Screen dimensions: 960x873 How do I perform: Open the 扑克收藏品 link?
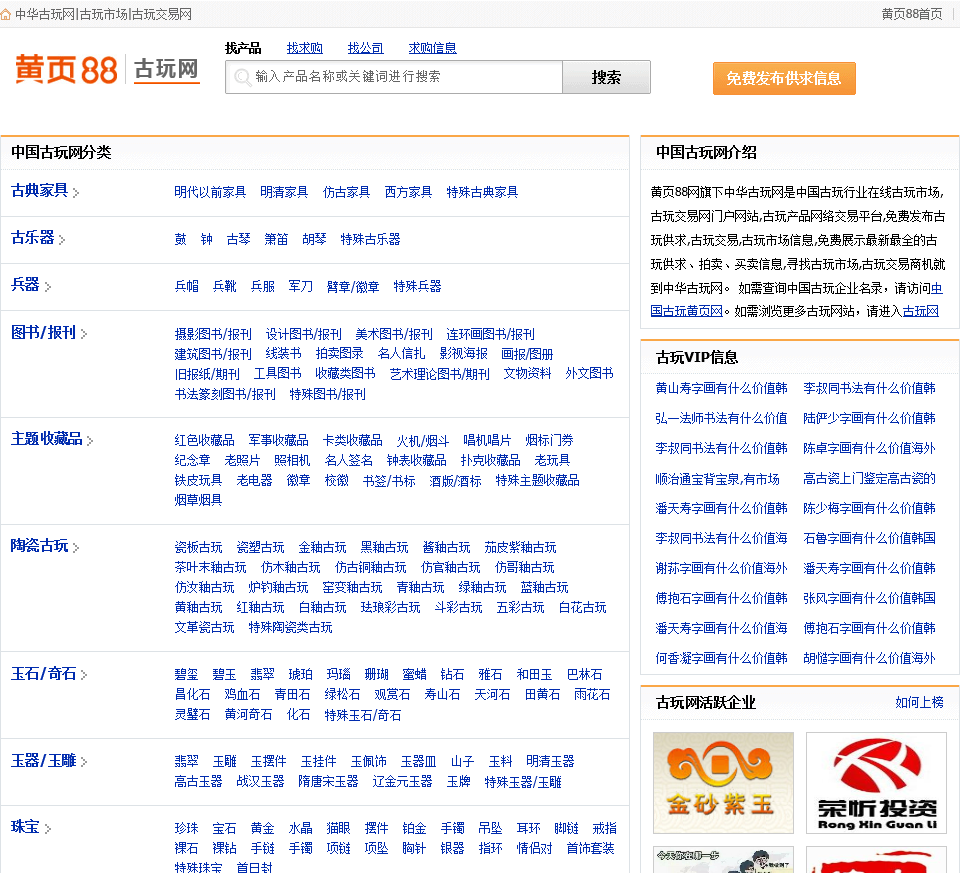(490, 460)
